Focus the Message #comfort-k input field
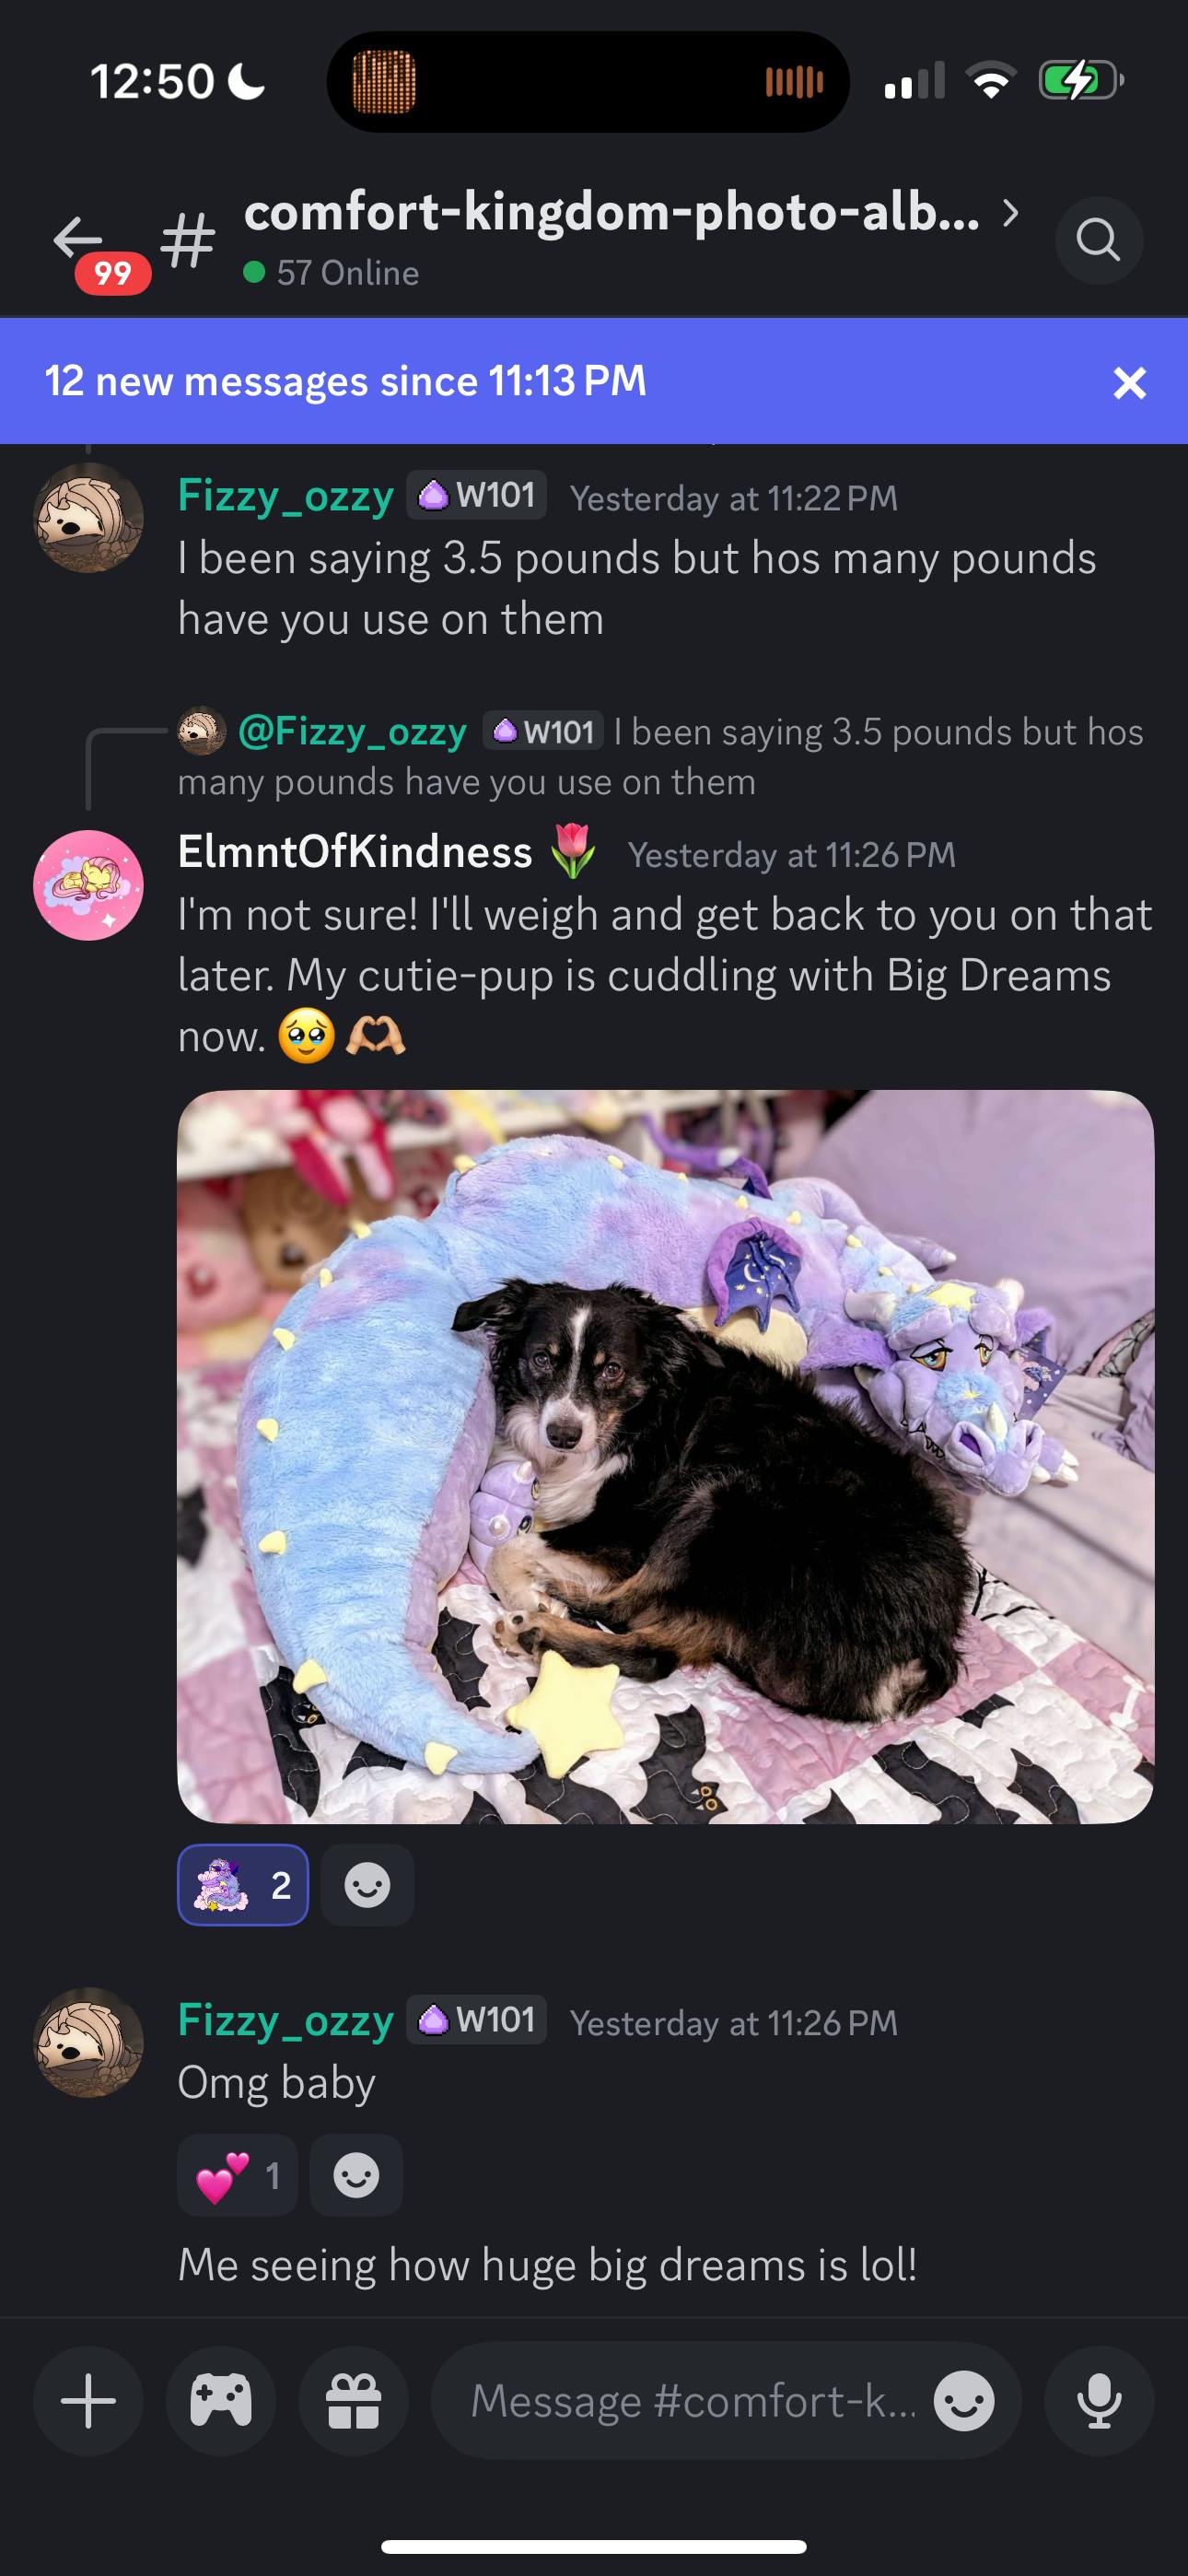 [694, 2401]
